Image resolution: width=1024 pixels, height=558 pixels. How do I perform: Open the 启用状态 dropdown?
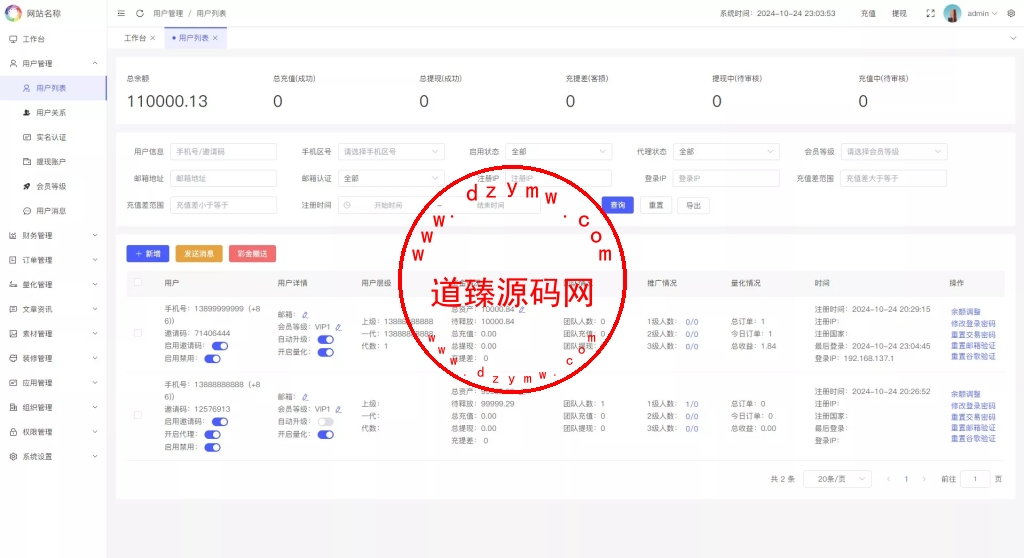pyautogui.click(x=559, y=152)
